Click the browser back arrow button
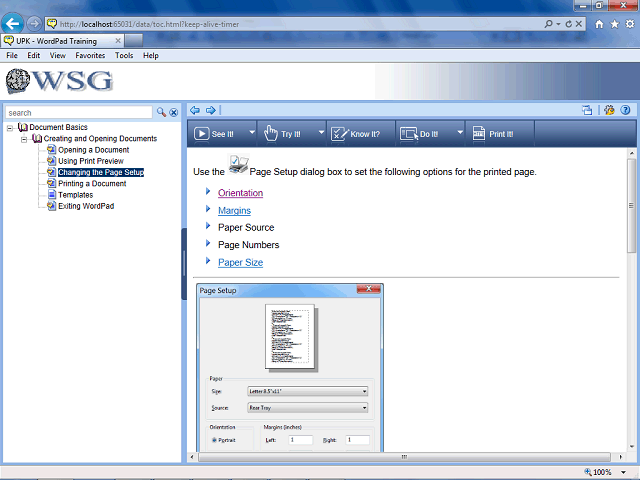This screenshot has width=640, height=480. pyautogui.click(x=12, y=24)
